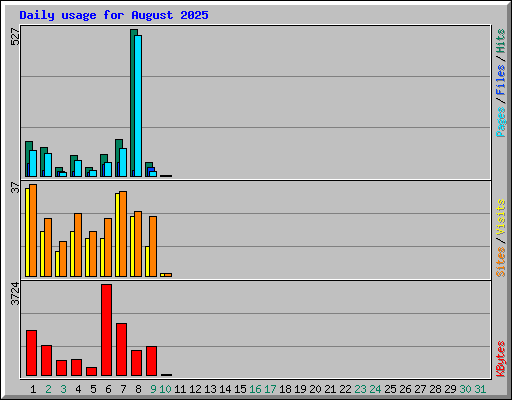Viewport: 512px width, 400px height.
Task: Click the red KBytes bar for day 1
Action: (31, 353)
